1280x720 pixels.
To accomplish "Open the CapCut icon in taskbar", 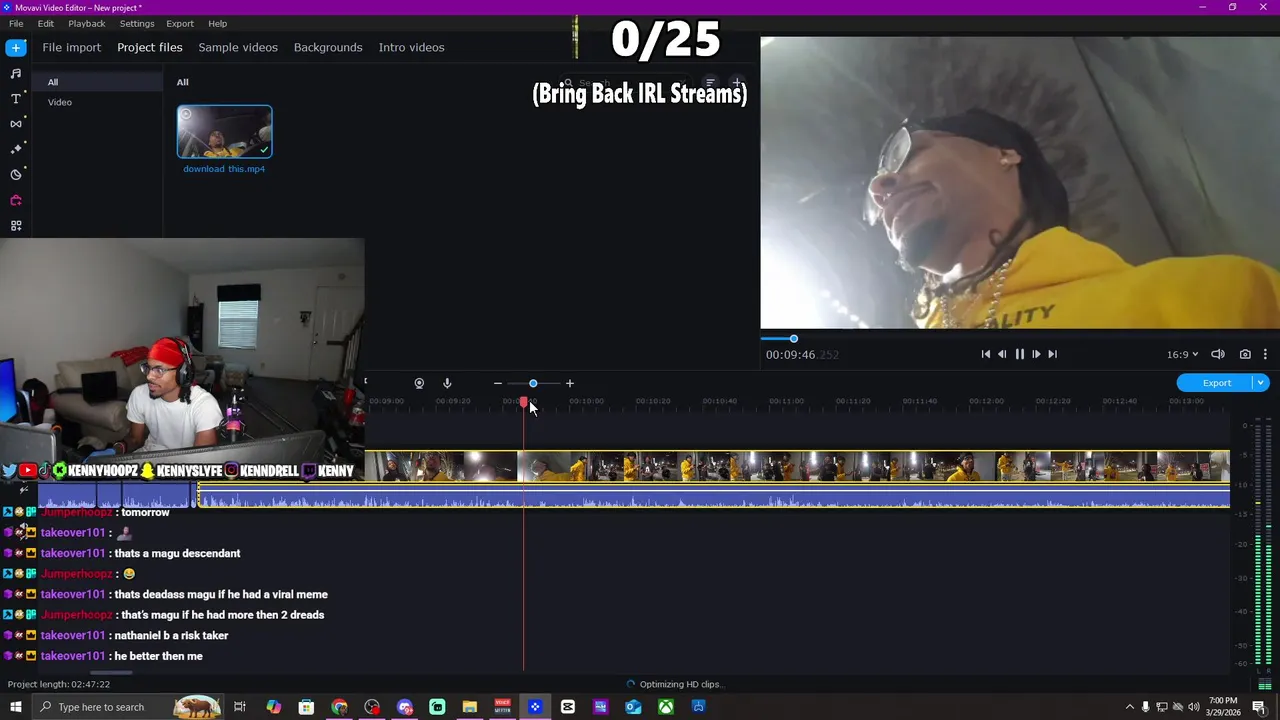I will coord(568,707).
